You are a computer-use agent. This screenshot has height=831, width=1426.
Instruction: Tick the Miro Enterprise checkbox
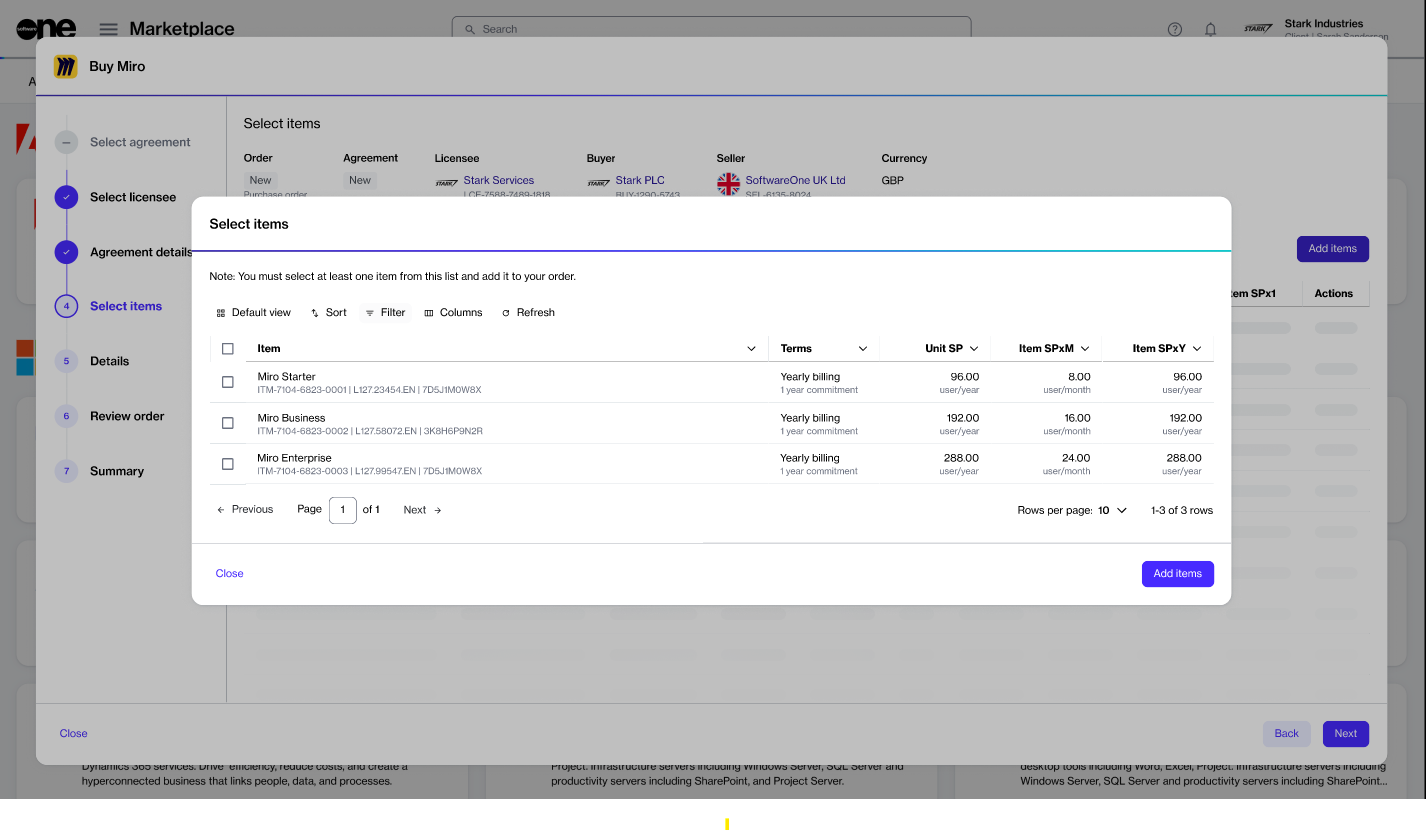pyautogui.click(x=228, y=464)
